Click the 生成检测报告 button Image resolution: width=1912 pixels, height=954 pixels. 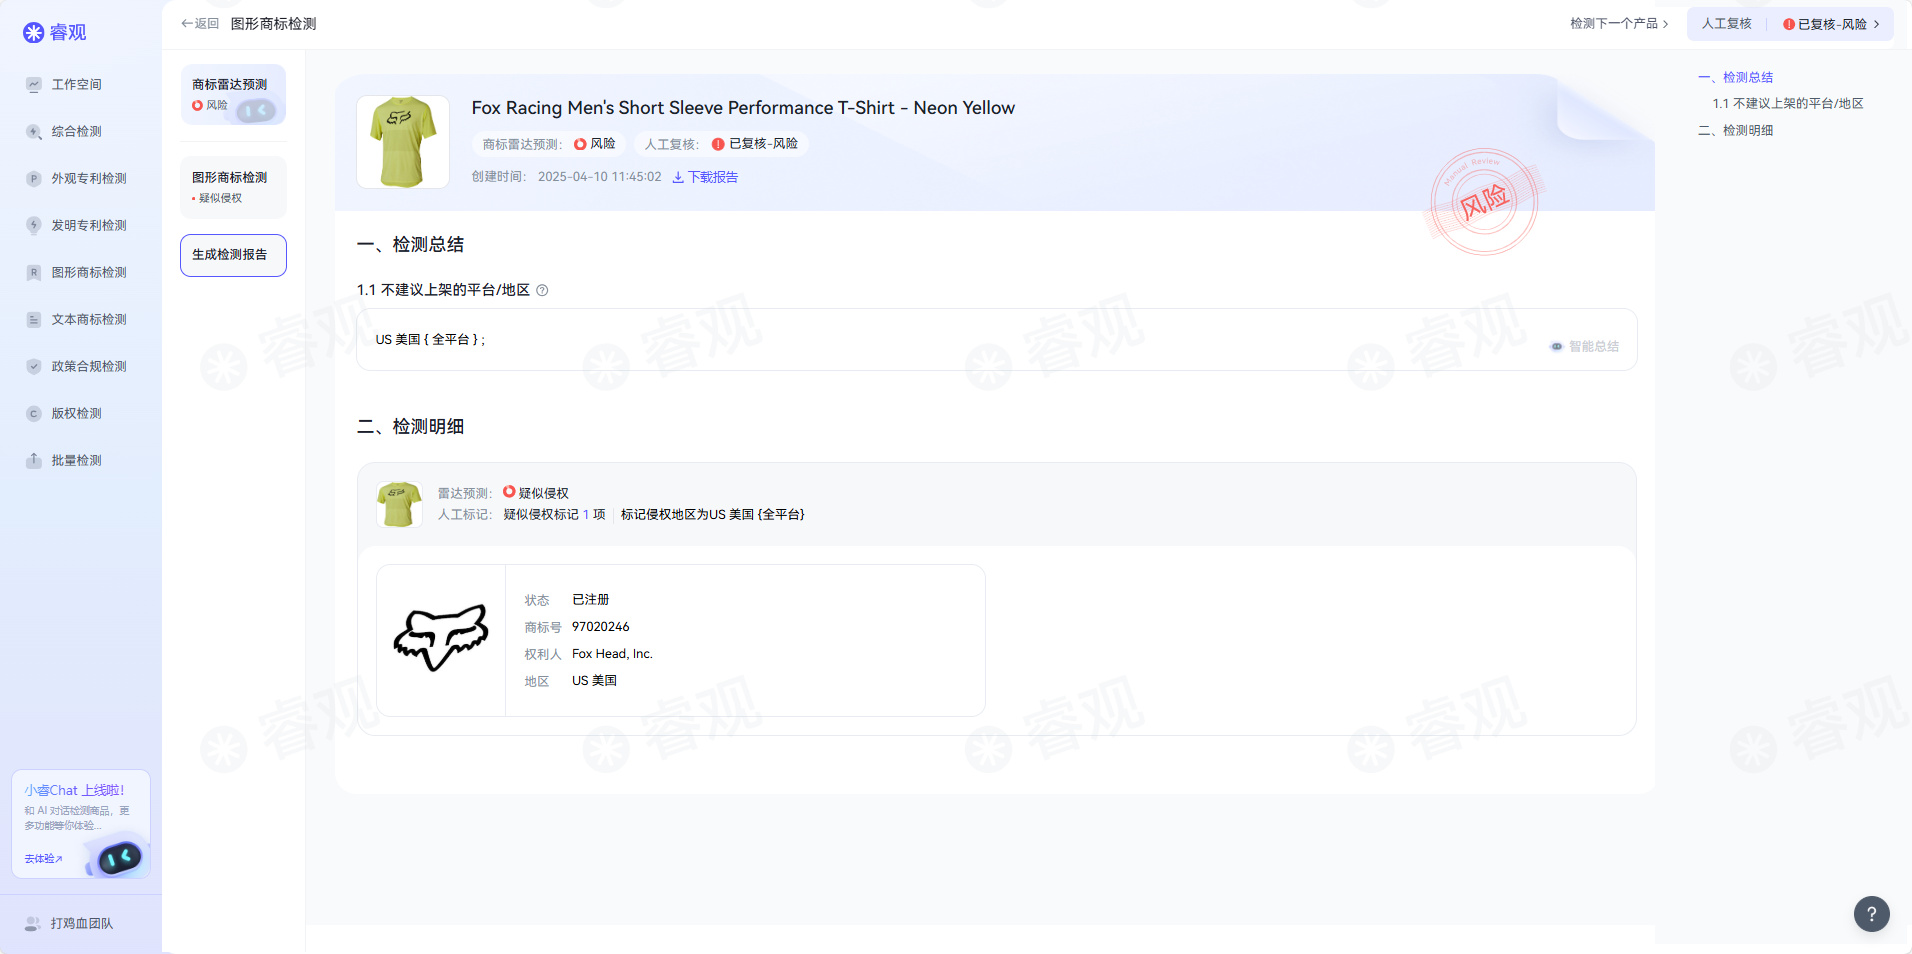(233, 255)
